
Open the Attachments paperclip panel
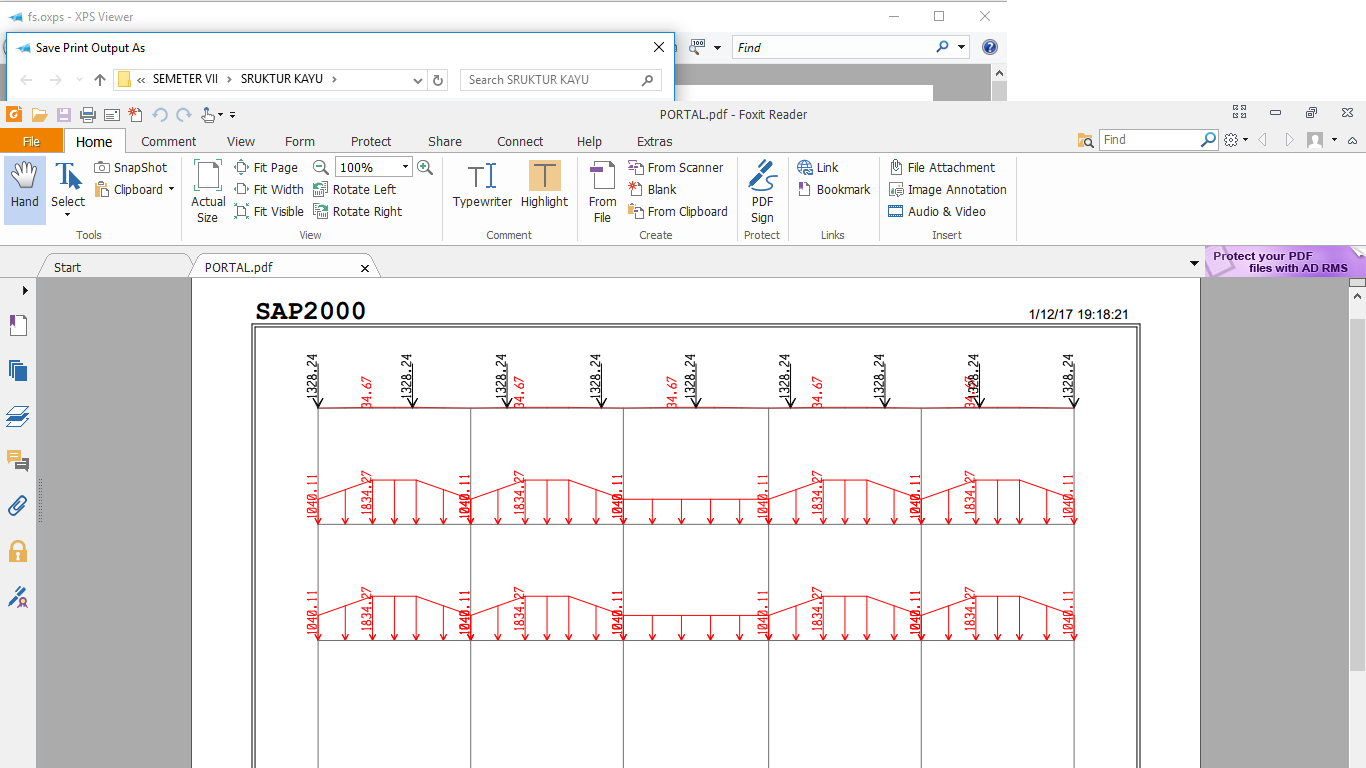[17, 506]
